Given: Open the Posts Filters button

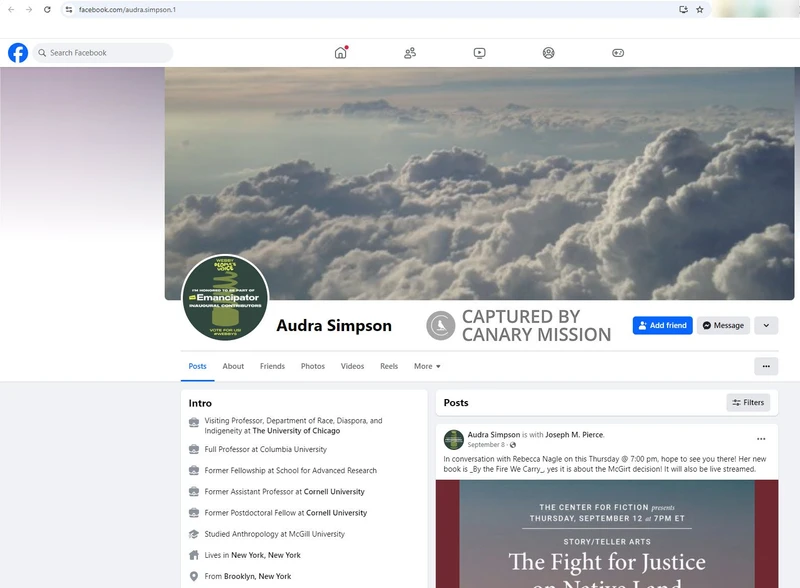Looking at the screenshot, I should pyautogui.click(x=748, y=402).
